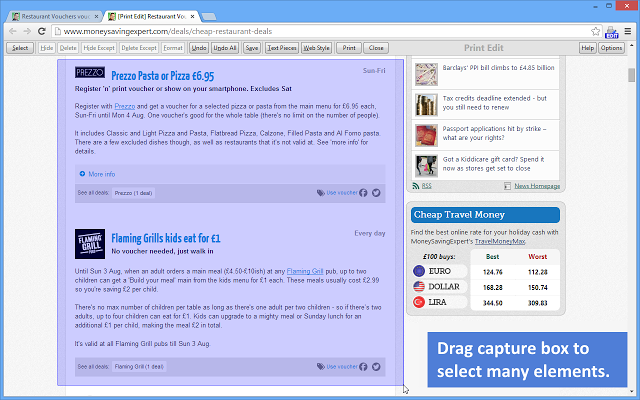Reload the page

tap(42, 31)
